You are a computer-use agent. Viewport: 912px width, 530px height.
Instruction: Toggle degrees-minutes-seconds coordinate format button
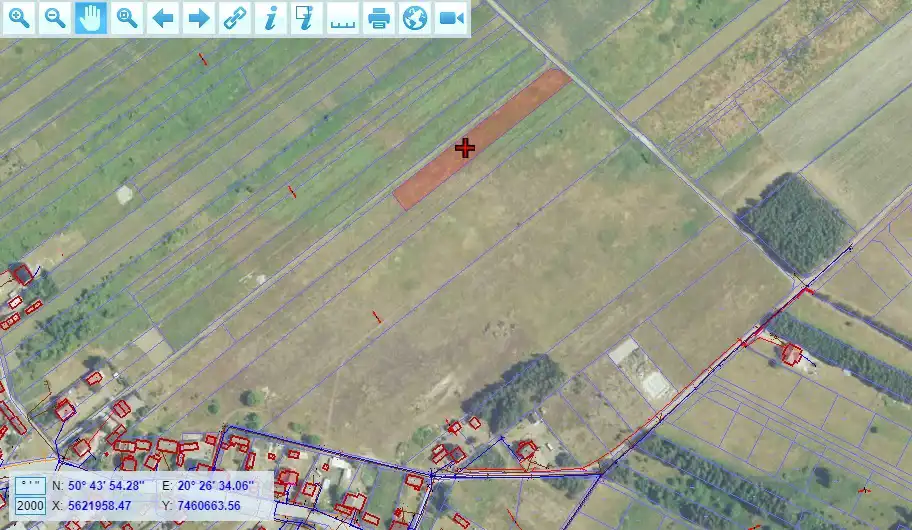click(30, 486)
